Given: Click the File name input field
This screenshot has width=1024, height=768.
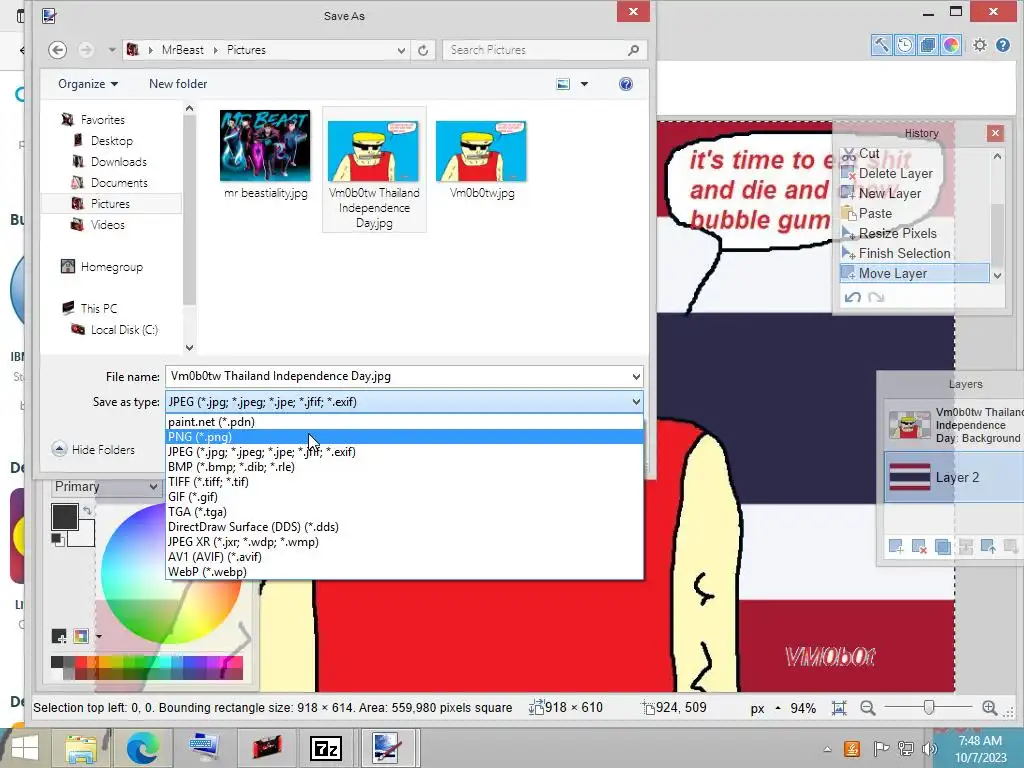Looking at the screenshot, I should [397, 377].
